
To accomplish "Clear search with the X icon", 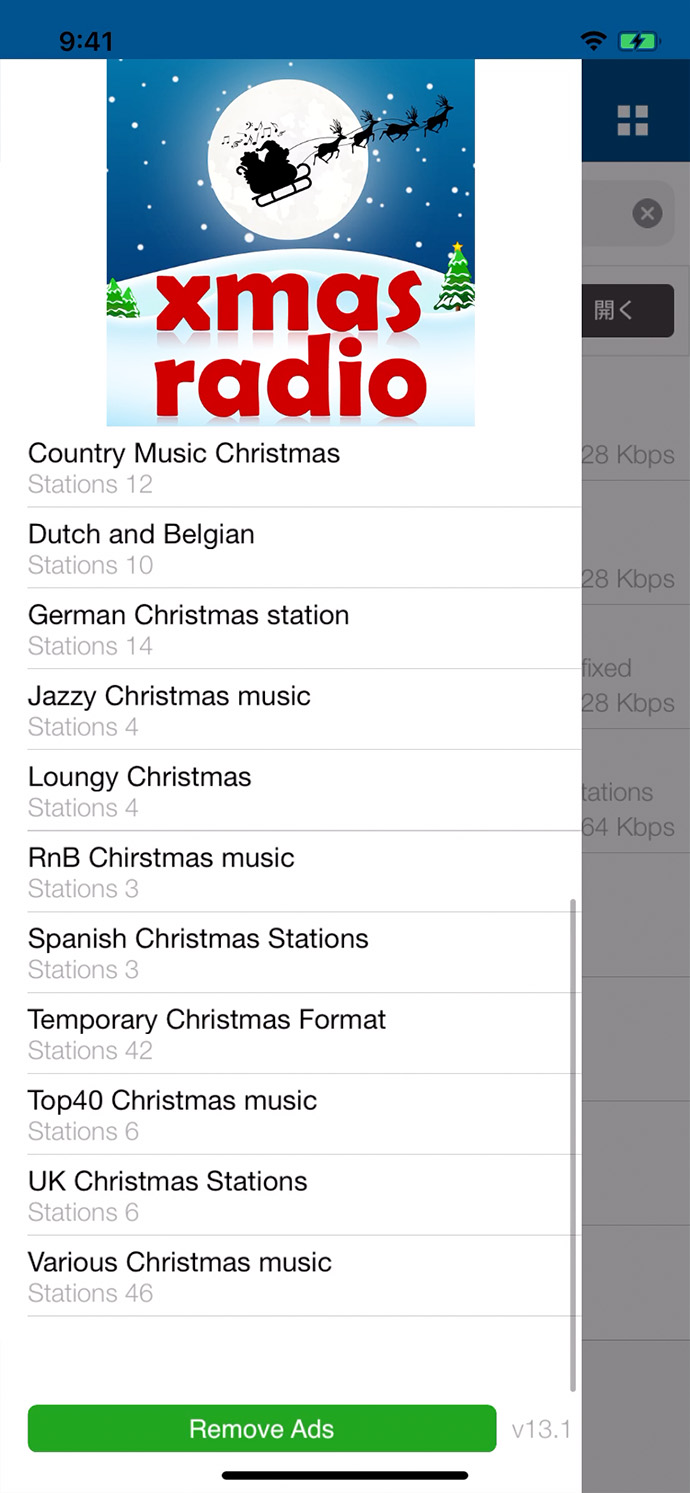I will [x=647, y=213].
